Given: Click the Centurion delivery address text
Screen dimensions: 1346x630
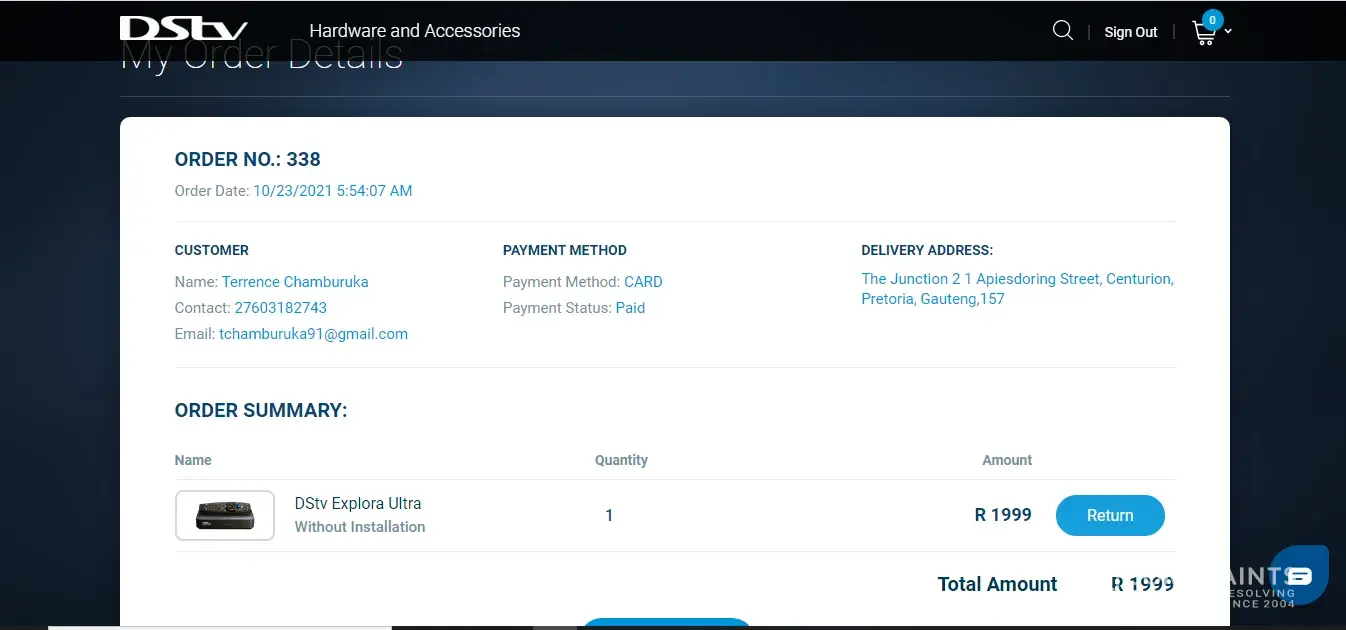Looking at the screenshot, I should coord(1016,289).
